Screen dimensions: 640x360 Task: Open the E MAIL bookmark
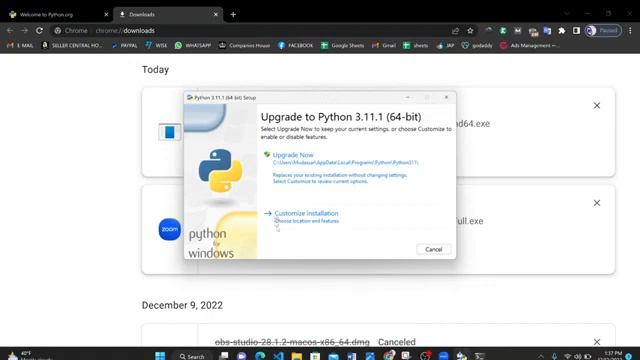[20, 45]
